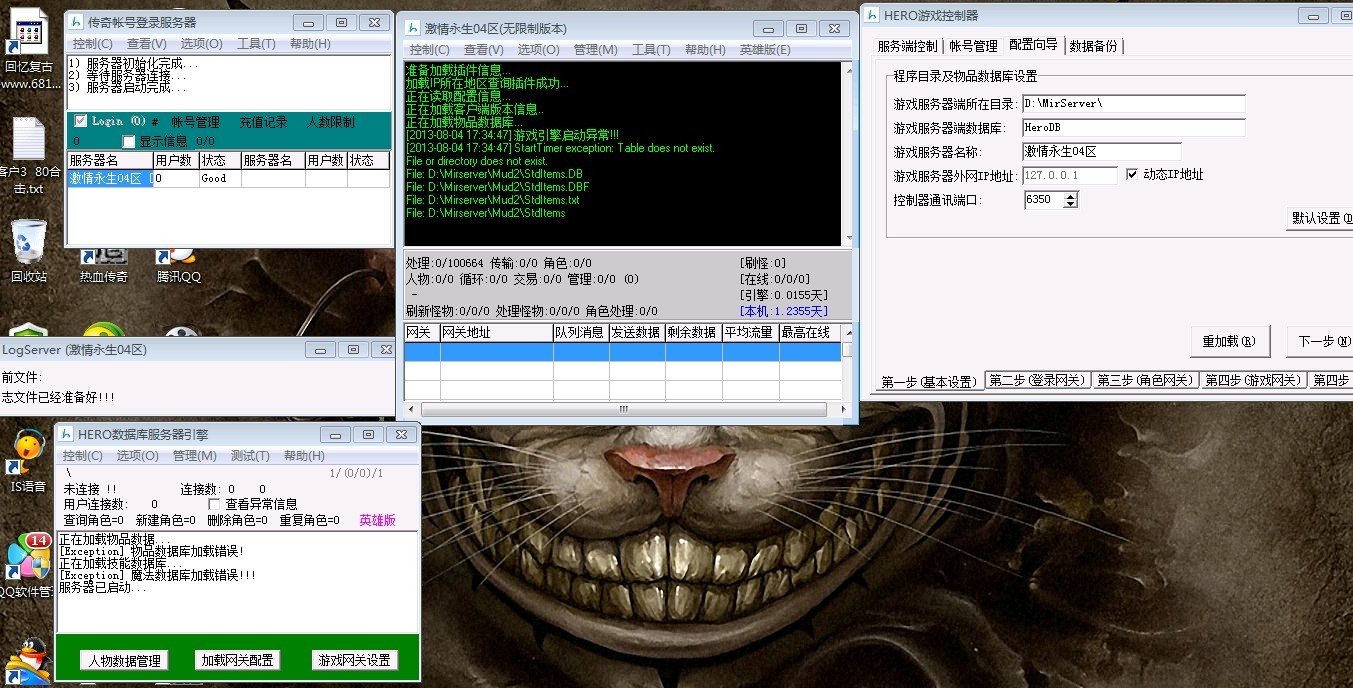Viewport: 1353px width, 688px height.
Task: Check 查看异常信息 in database engine window
Action: [214, 504]
